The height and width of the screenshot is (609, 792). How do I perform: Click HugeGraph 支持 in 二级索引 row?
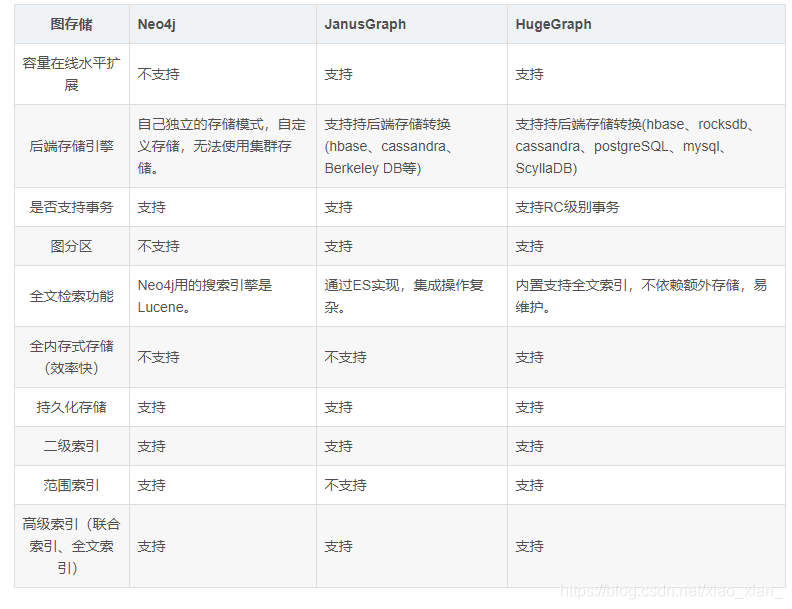tap(529, 446)
